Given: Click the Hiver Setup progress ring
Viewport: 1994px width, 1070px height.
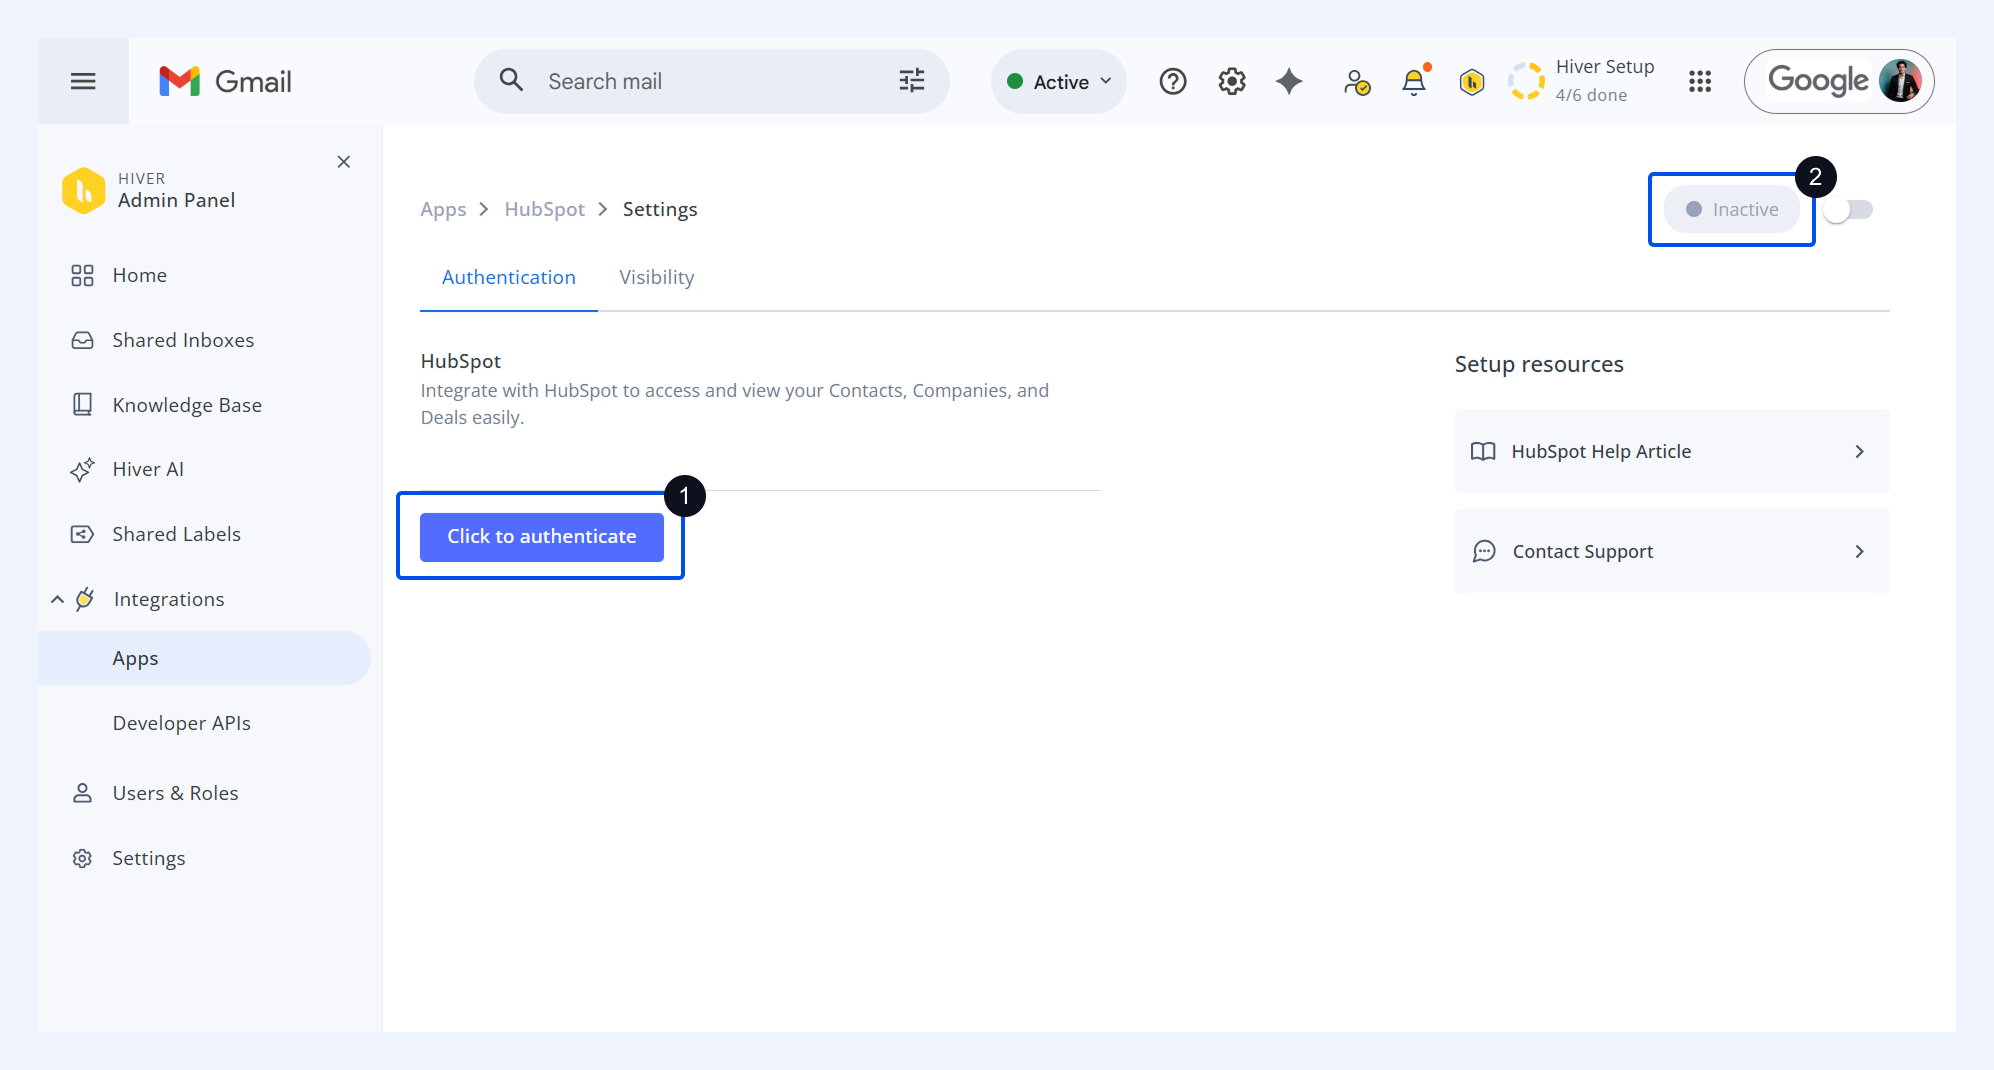Looking at the screenshot, I should tap(1527, 81).
